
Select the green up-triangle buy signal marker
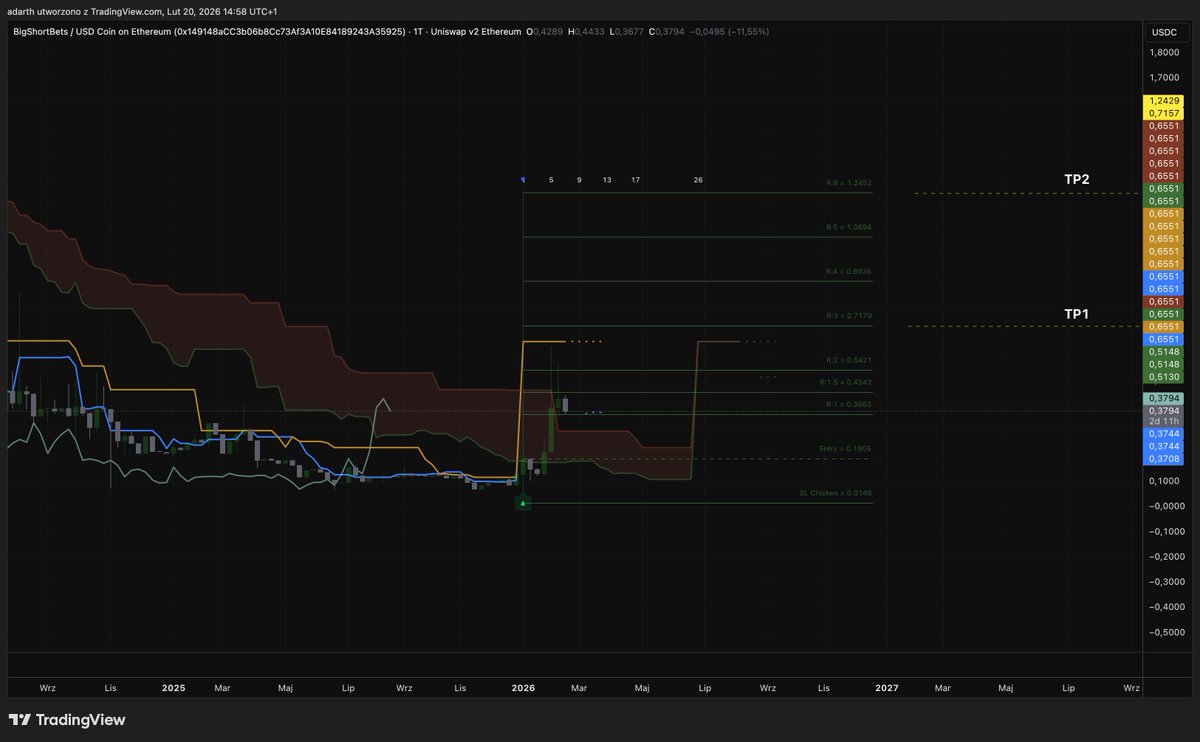pos(522,503)
